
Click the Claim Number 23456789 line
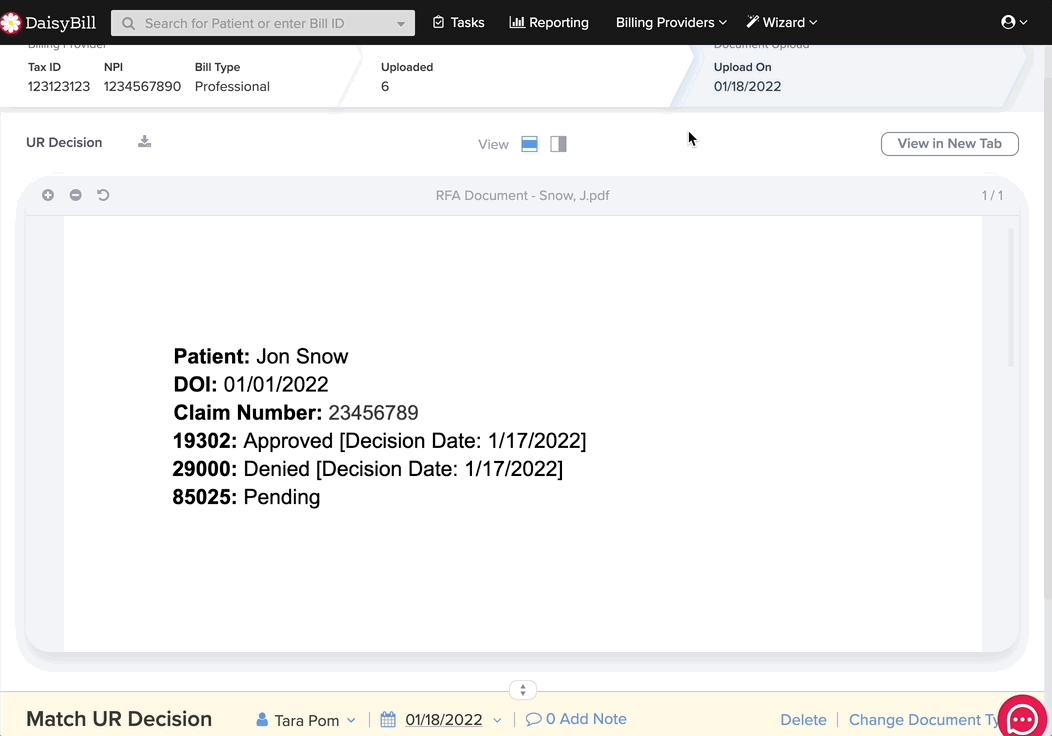[x=296, y=413]
